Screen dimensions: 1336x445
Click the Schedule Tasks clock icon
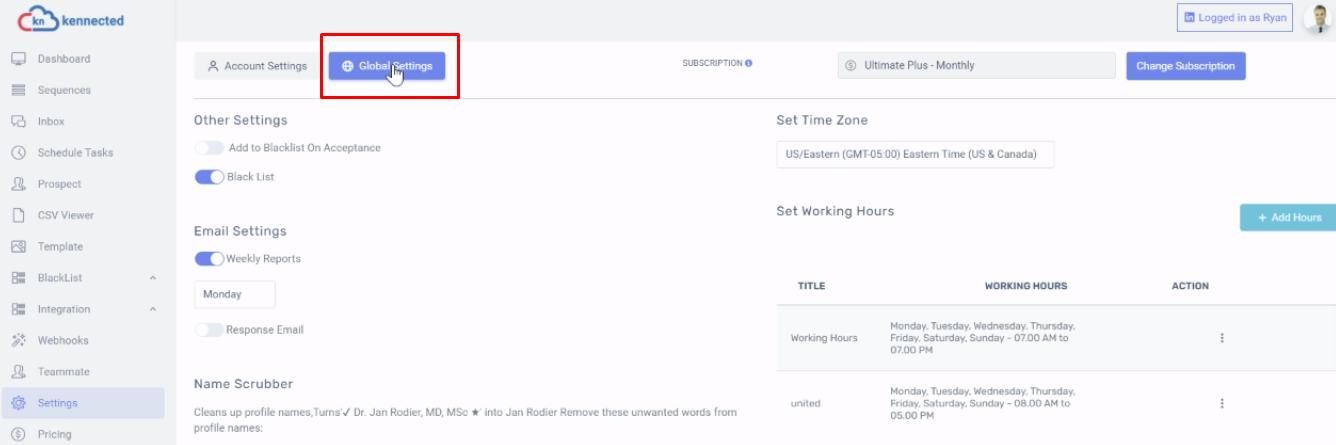point(18,153)
